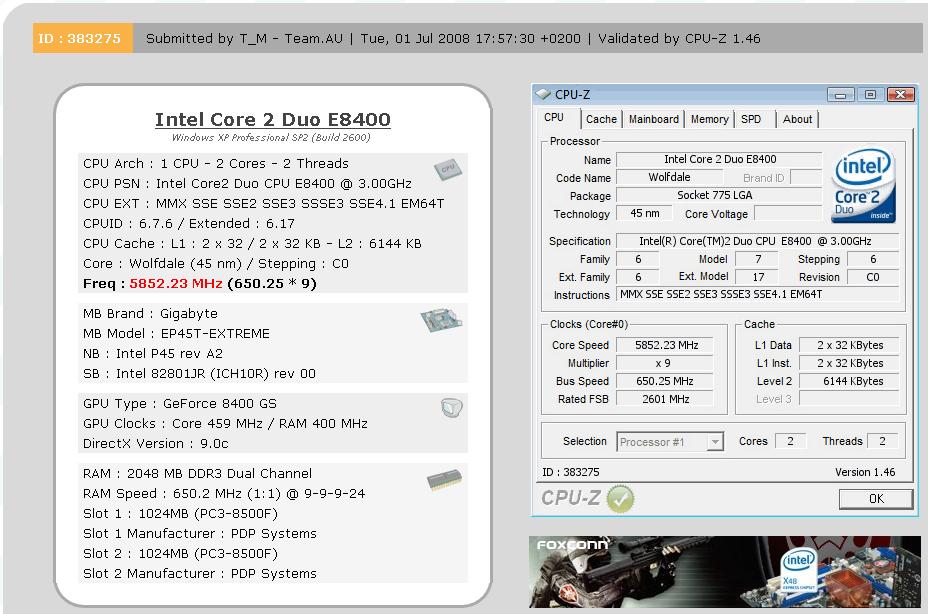
Task: Click the motherboard icon next to MB Brand
Action: (x=442, y=320)
